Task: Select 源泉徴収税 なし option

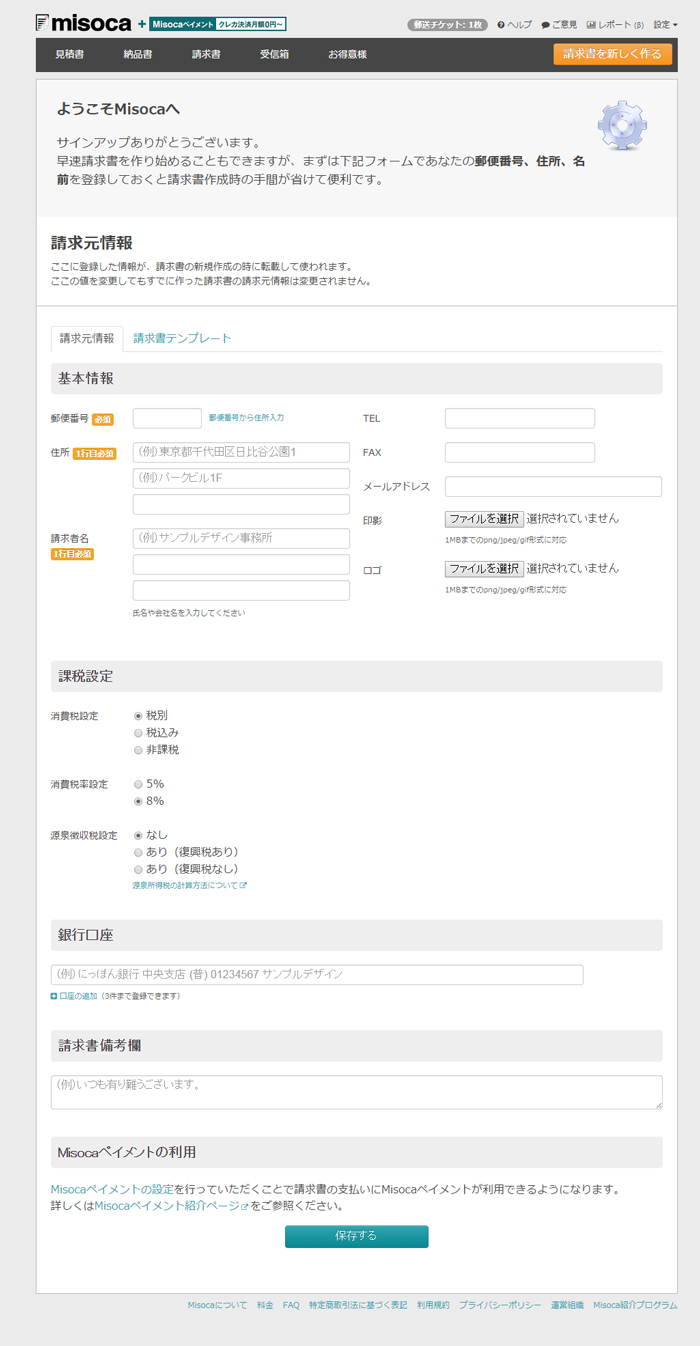Action: coord(138,835)
